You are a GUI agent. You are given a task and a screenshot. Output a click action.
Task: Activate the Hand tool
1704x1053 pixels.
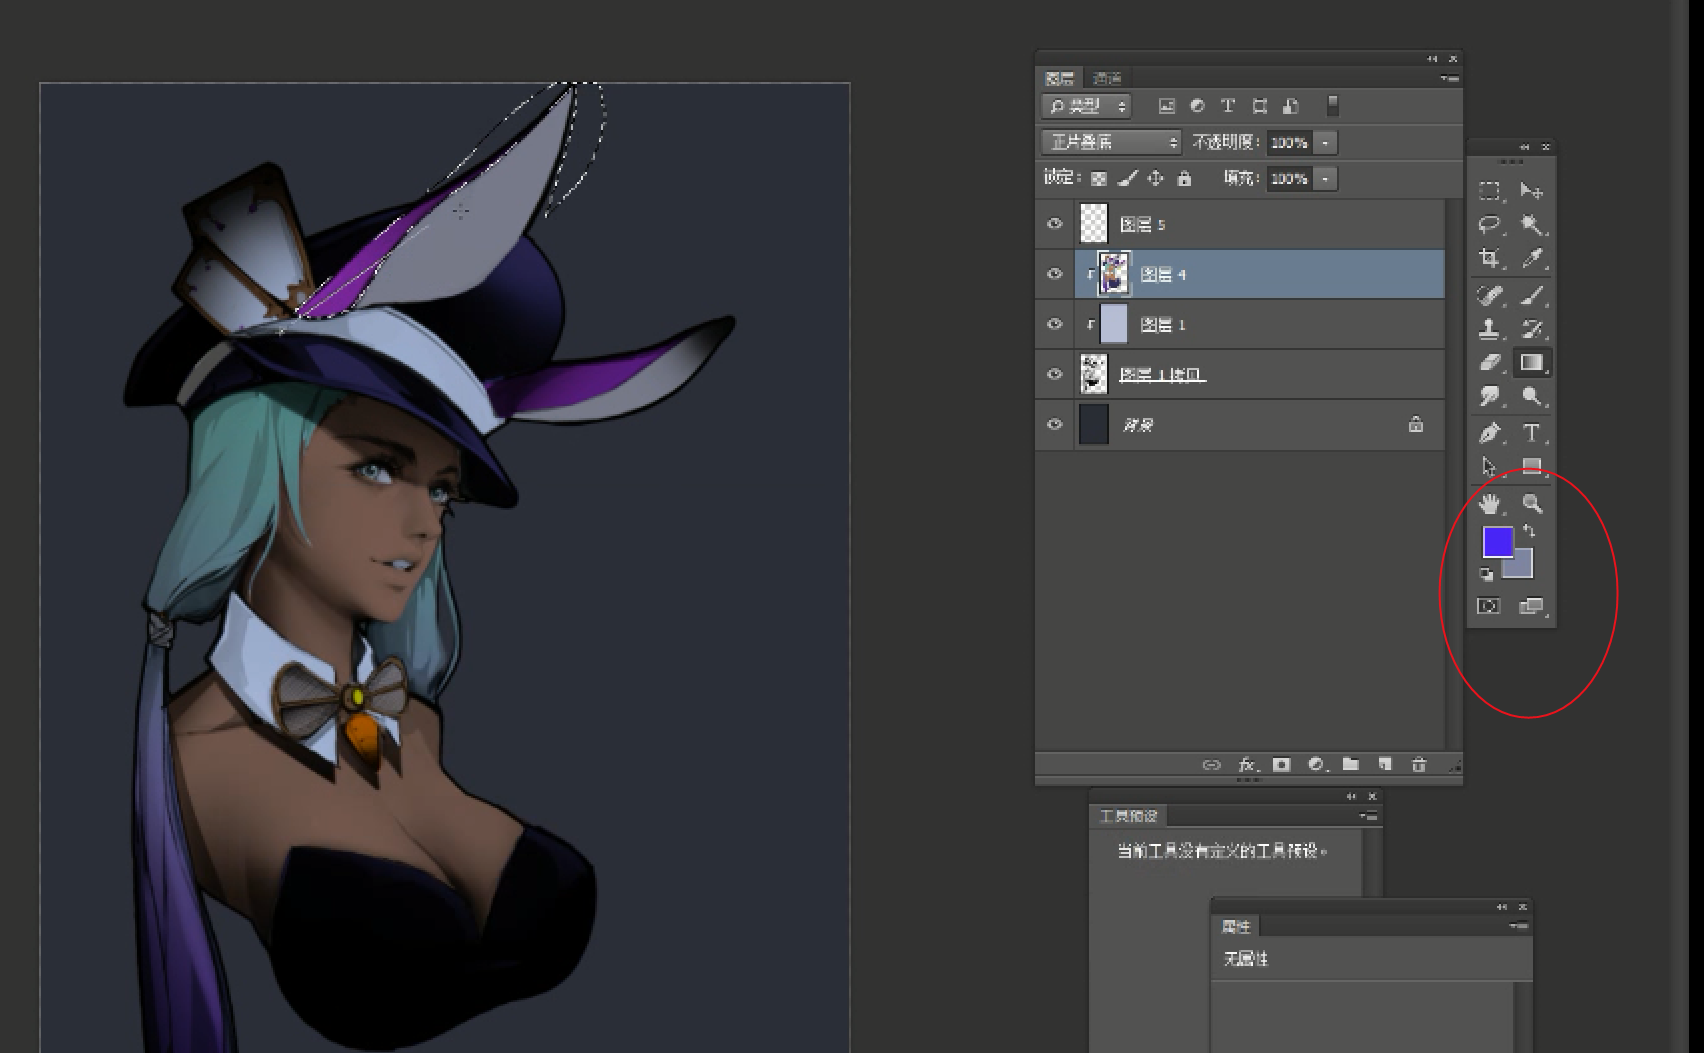pos(1490,504)
